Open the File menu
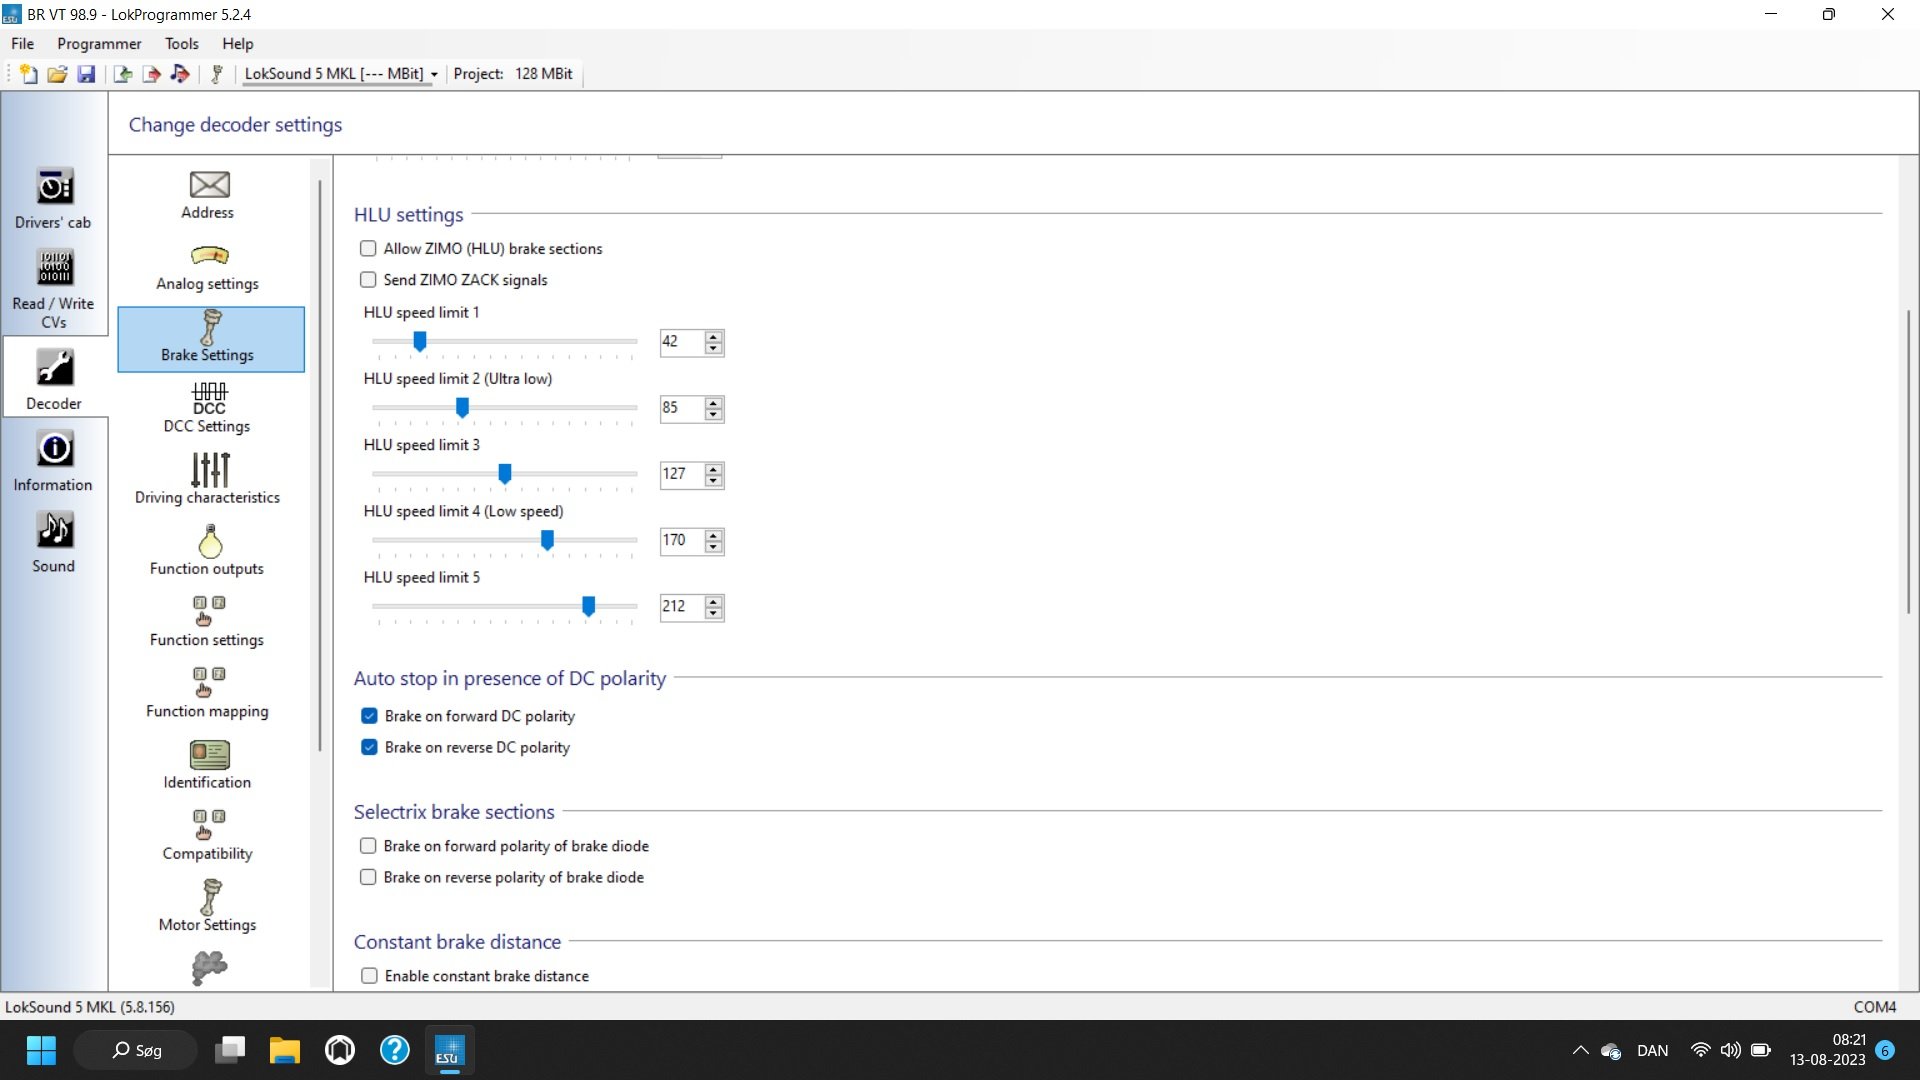Image resolution: width=1920 pixels, height=1080 pixels. coord(22,44)
